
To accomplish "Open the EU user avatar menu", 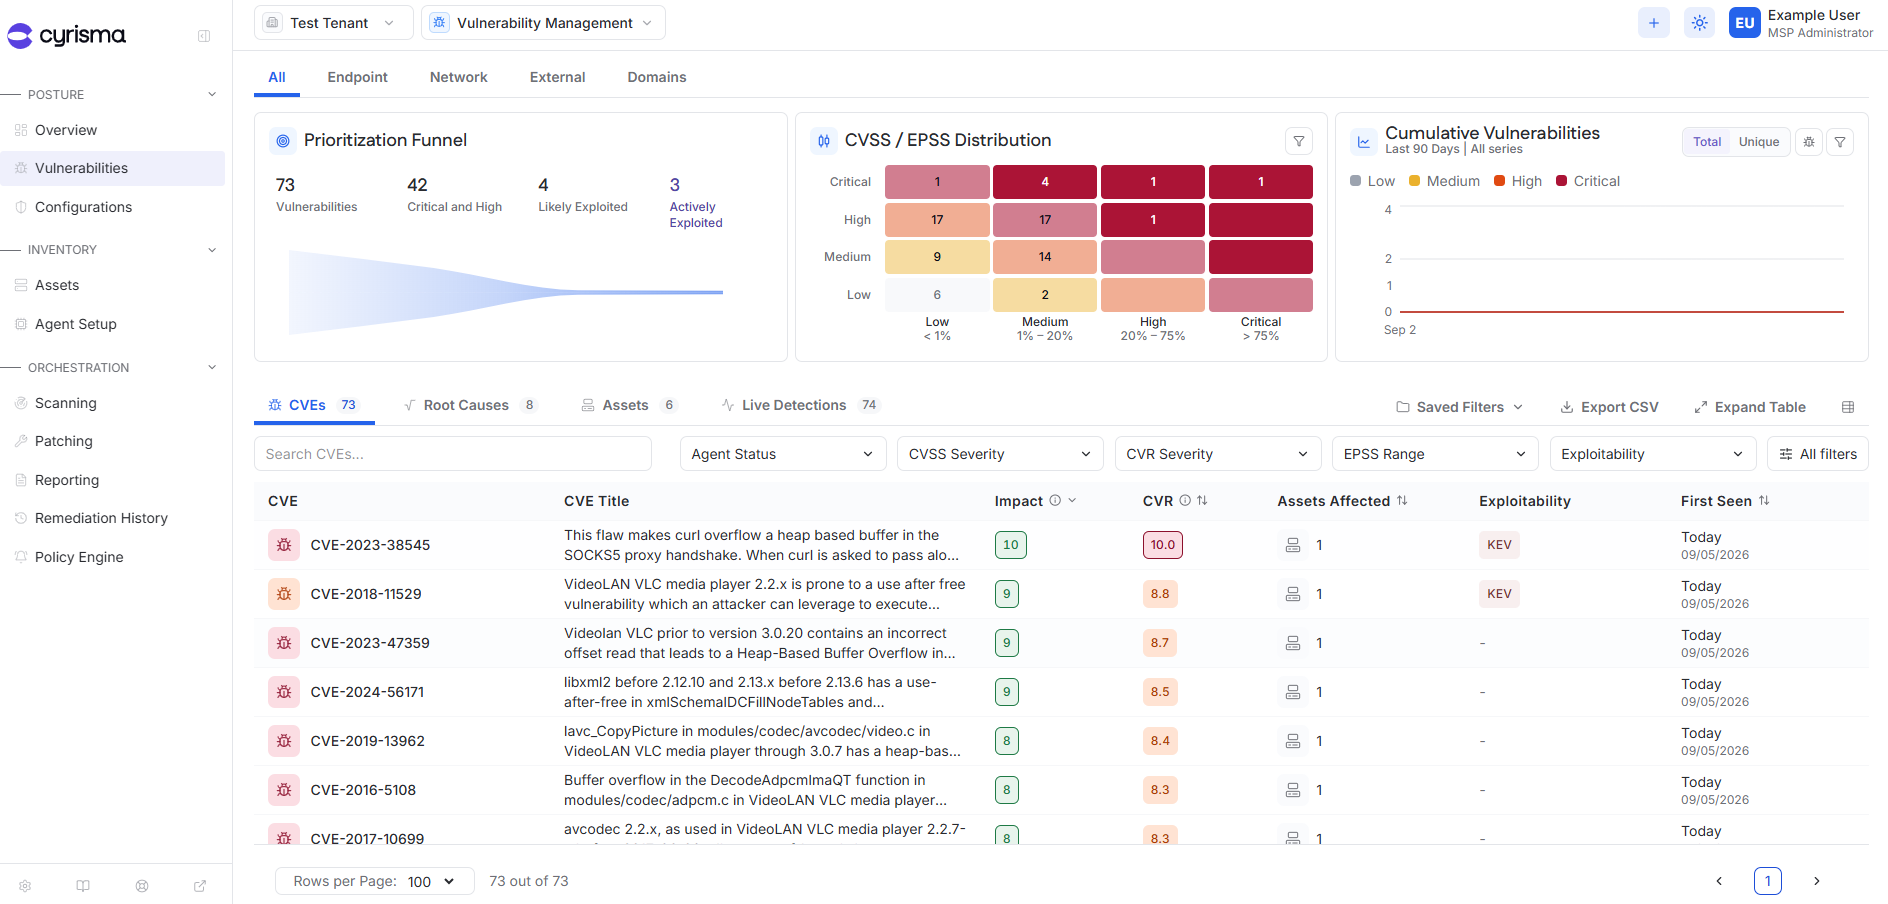I will coord(1745,23).
